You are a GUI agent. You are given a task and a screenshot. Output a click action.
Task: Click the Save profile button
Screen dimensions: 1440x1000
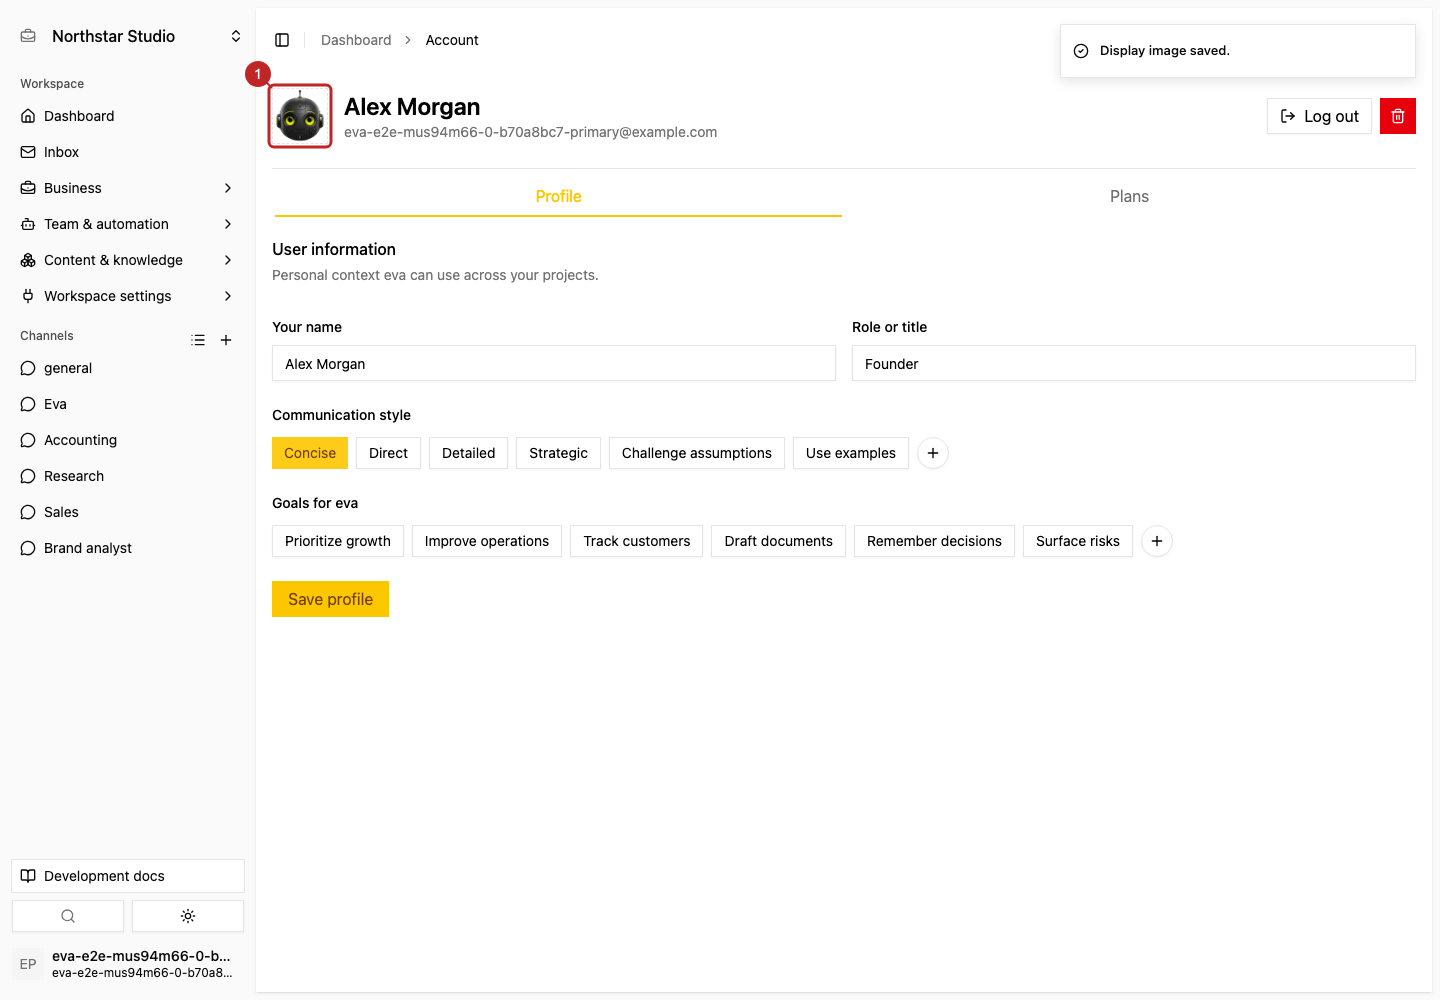coord(330,599)
